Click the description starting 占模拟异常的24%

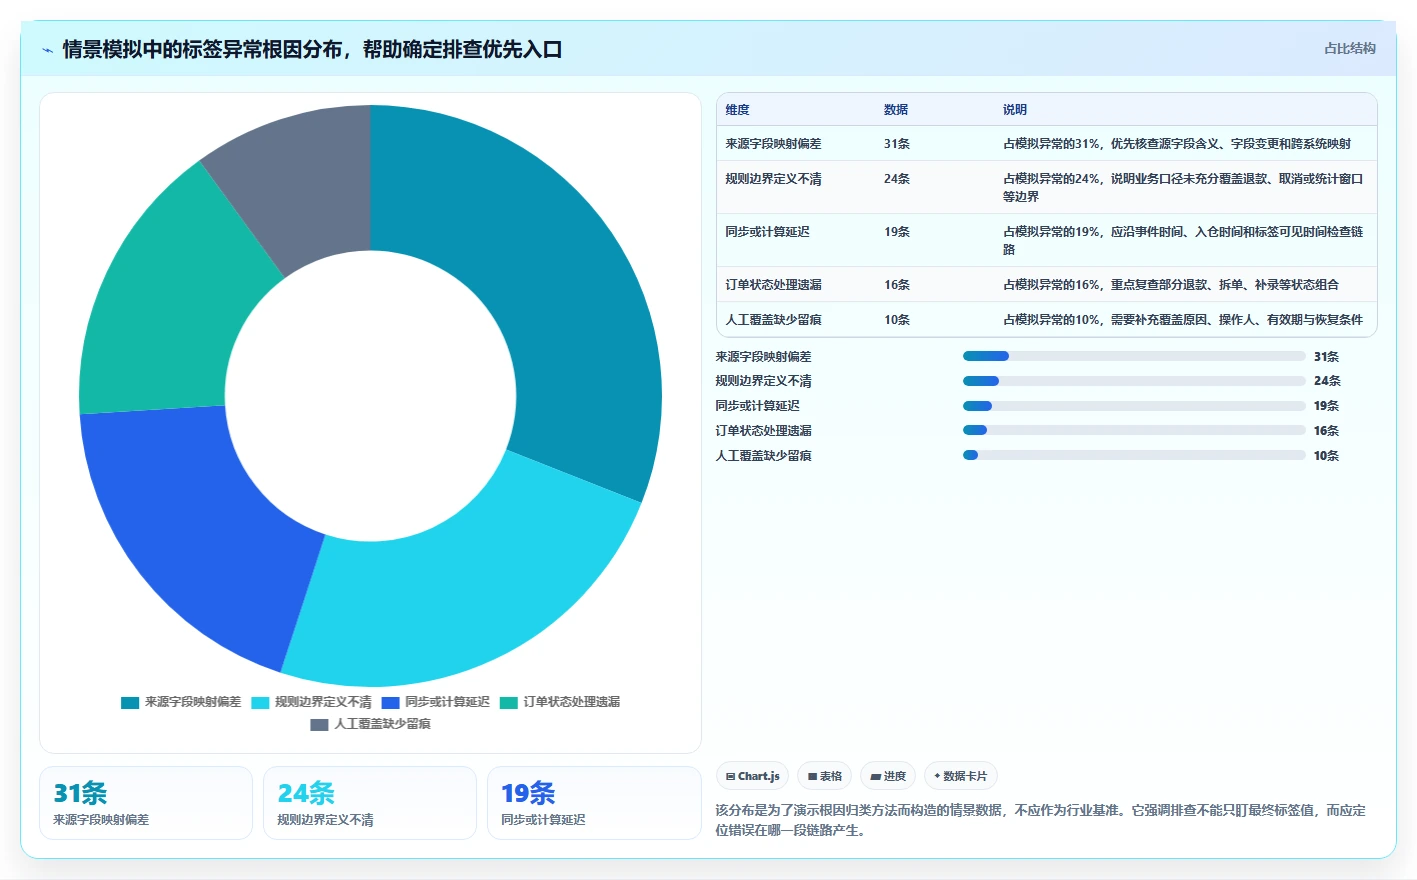(1183, 188)
